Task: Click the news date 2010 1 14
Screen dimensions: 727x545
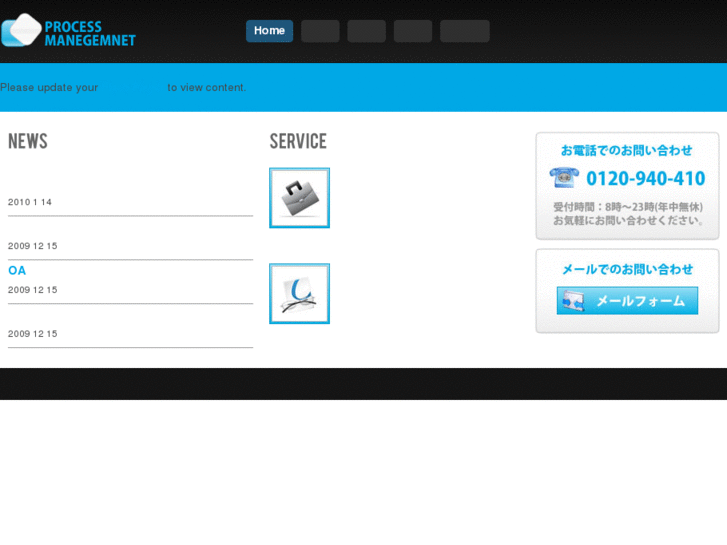Action: [x=30, y=202]
